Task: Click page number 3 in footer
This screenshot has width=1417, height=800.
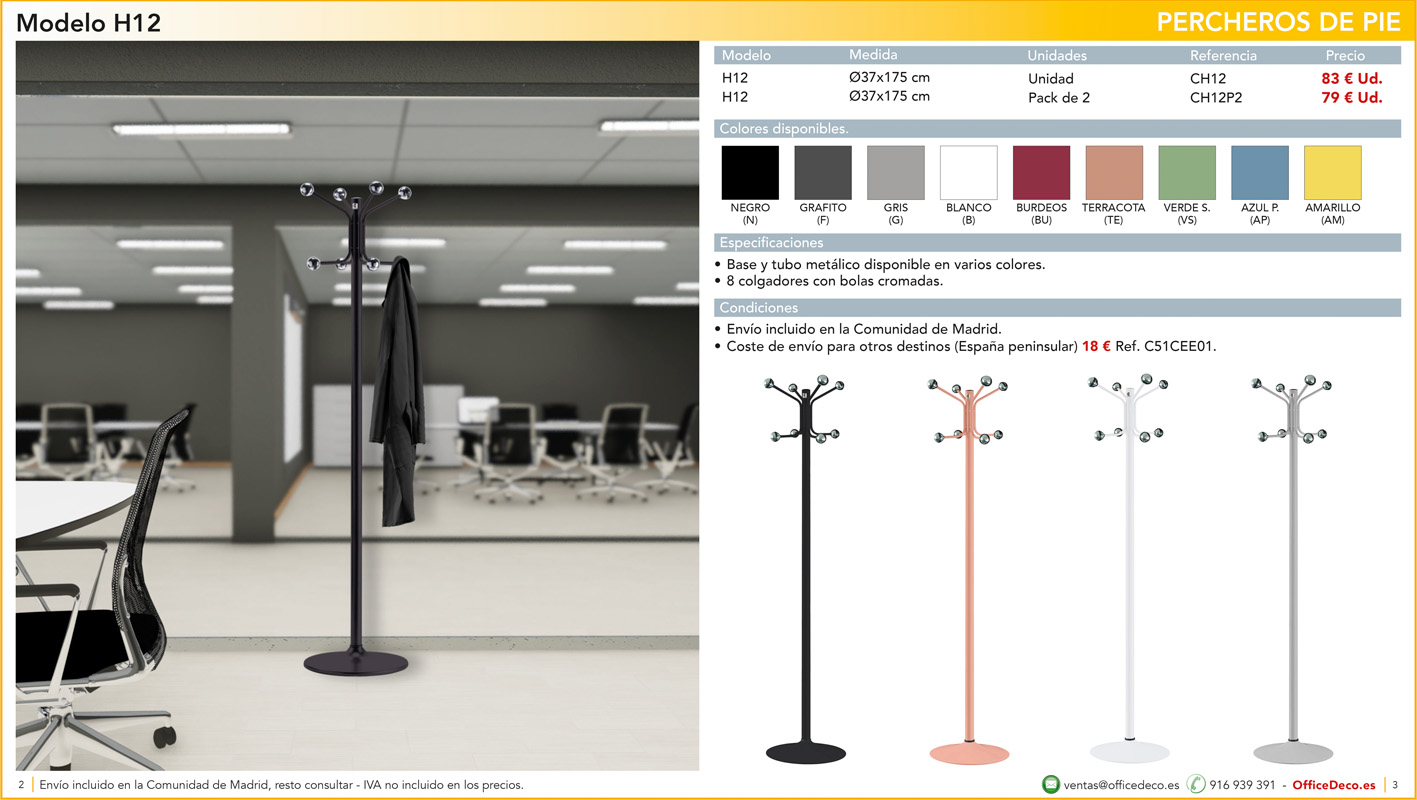Action: coord(1395,785)
